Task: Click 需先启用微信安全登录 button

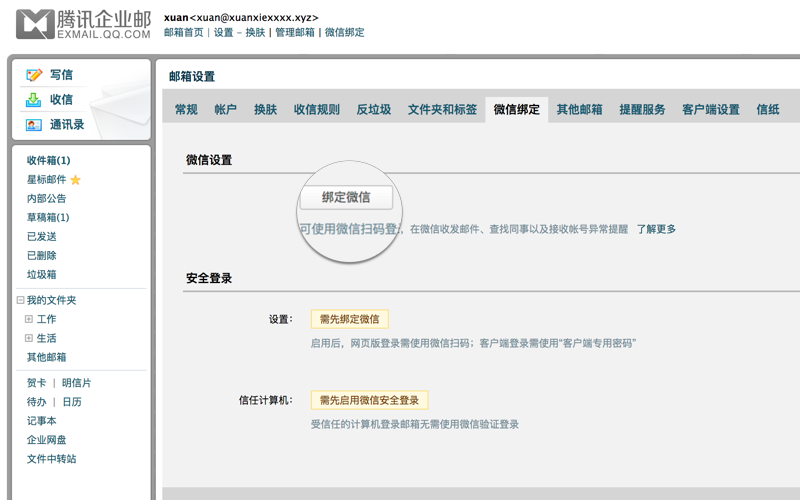Action: (369, 400)
